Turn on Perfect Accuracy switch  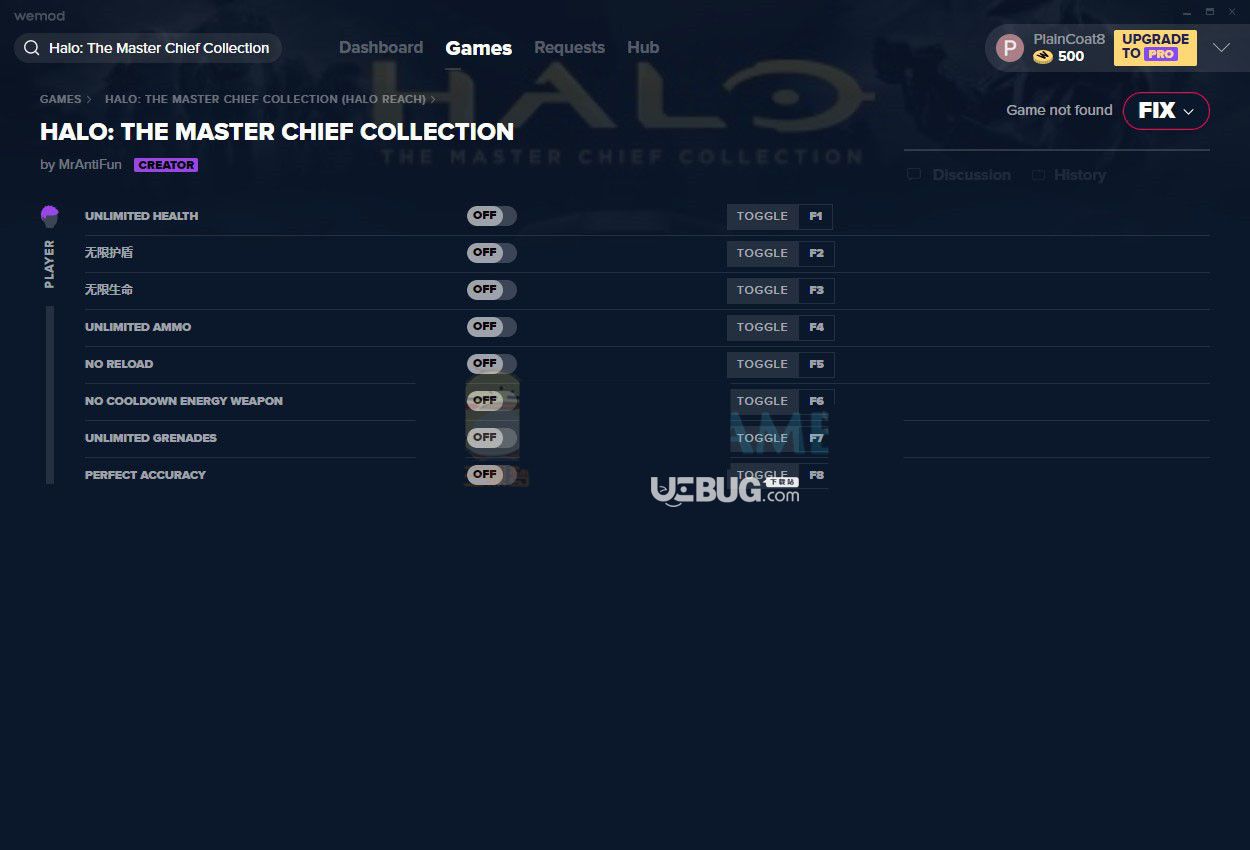(492, 475)
